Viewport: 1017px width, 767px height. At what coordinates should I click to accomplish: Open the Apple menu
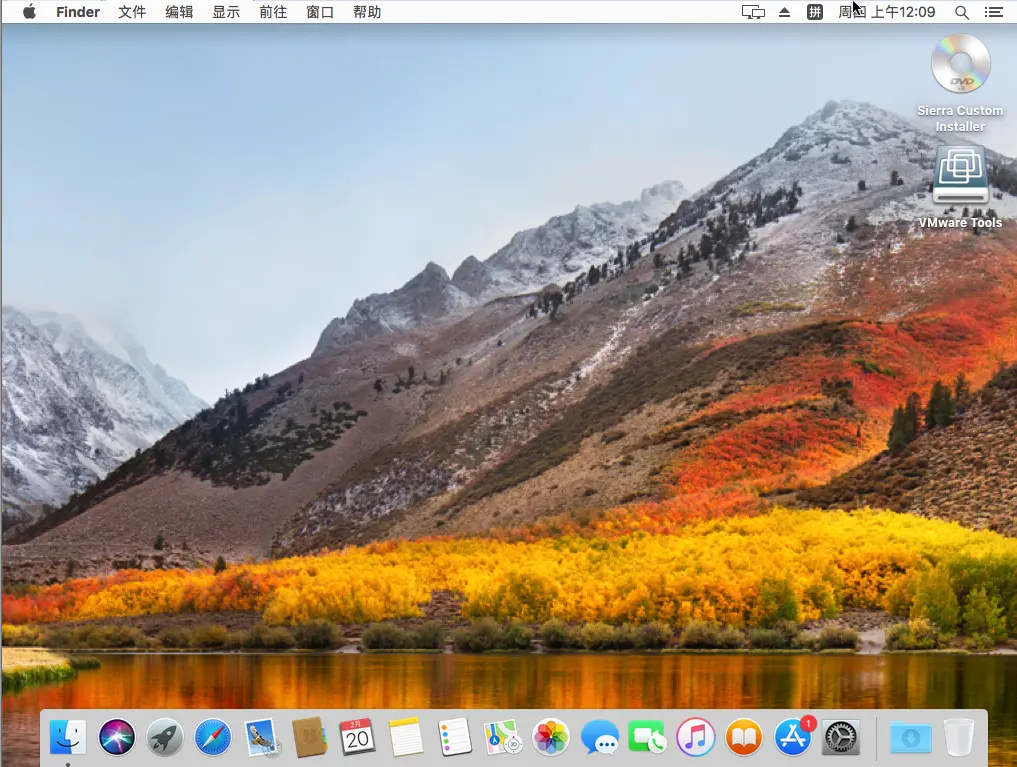tap(29, 12)
